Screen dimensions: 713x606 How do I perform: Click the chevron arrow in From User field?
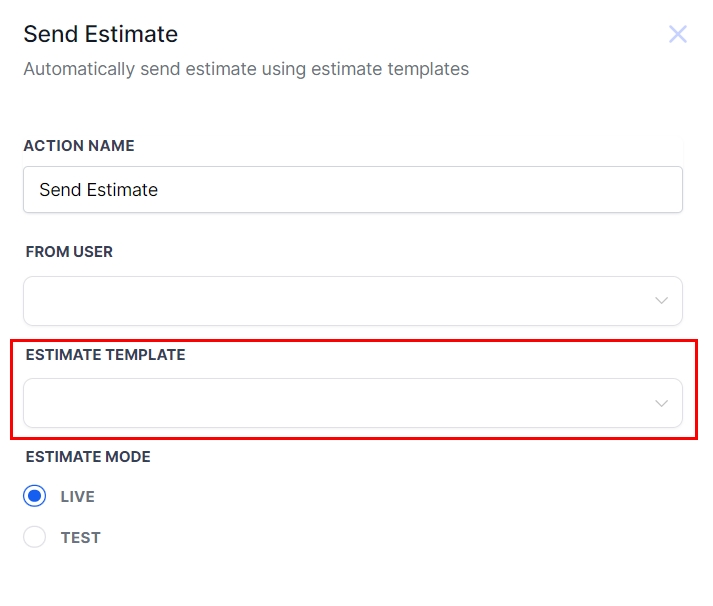click(x=661, y=301)
